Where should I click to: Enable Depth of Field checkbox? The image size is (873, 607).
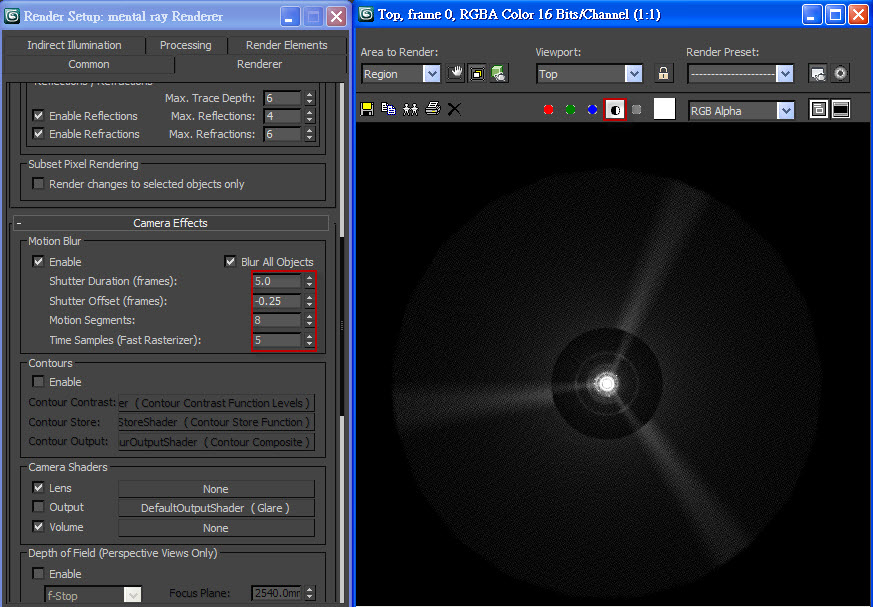[38, 573]
